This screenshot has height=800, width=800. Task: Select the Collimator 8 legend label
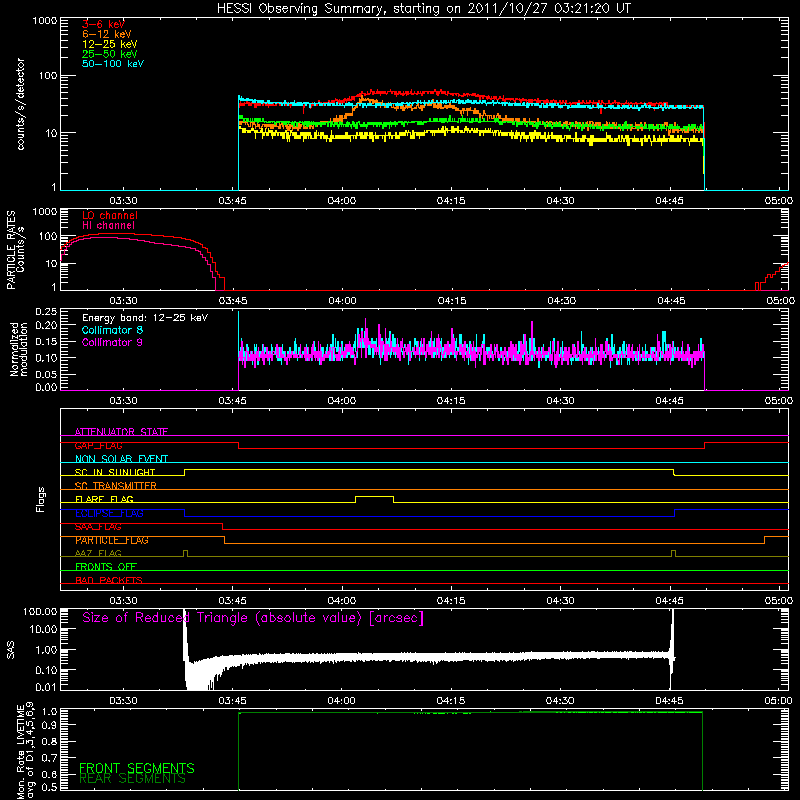point(112,330)
